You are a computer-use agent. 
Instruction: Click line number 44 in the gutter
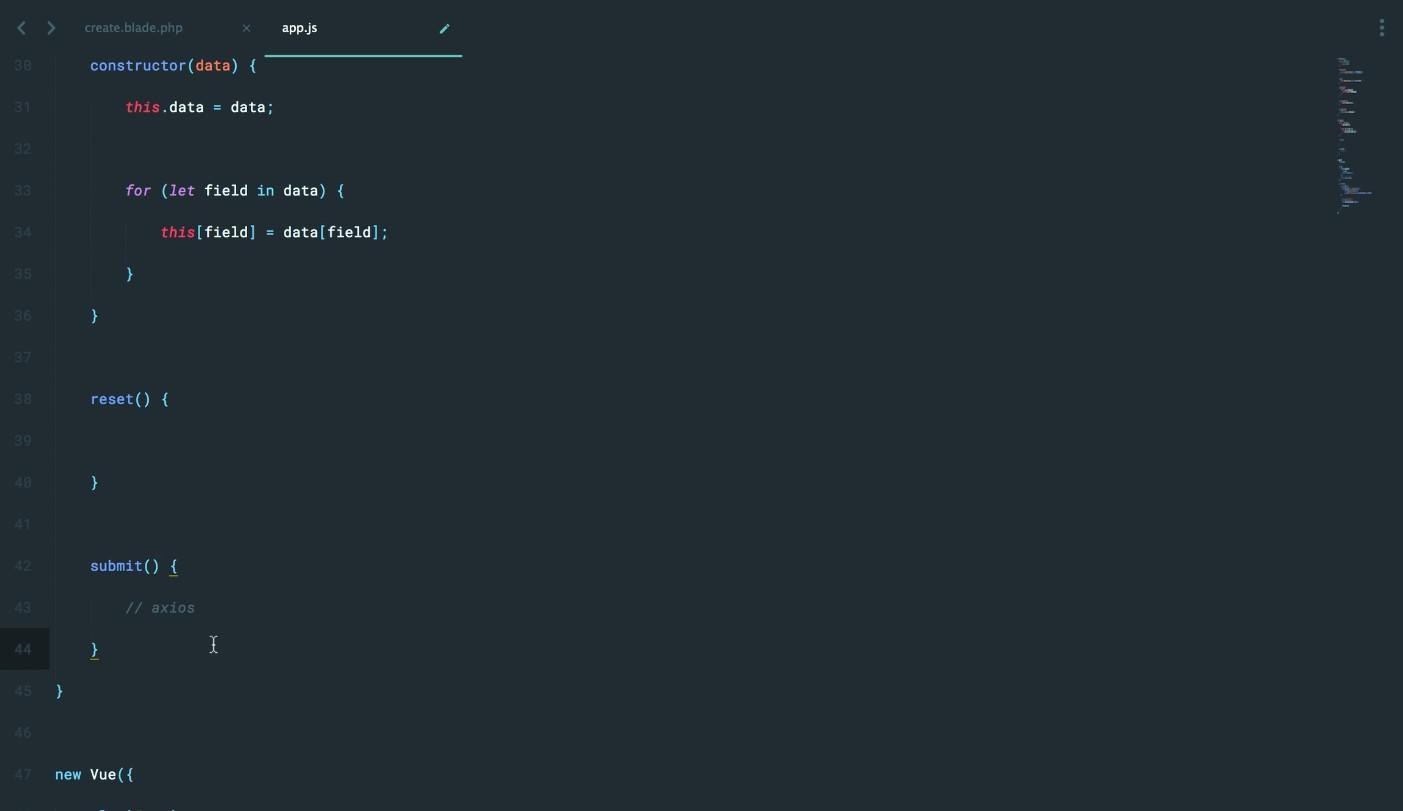coord(23,649)
